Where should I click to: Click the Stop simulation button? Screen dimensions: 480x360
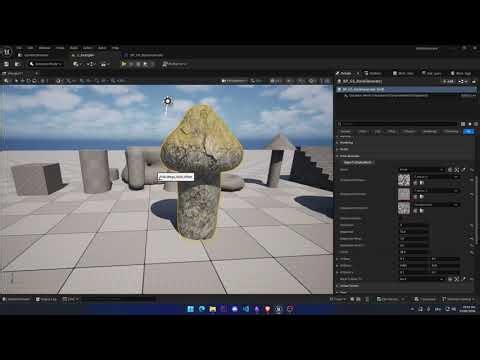coord(139,64)
